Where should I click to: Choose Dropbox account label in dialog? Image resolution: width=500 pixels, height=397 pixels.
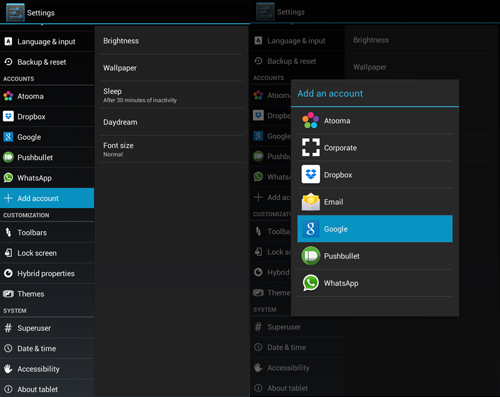pyautogui.click(x=338, y=175)
